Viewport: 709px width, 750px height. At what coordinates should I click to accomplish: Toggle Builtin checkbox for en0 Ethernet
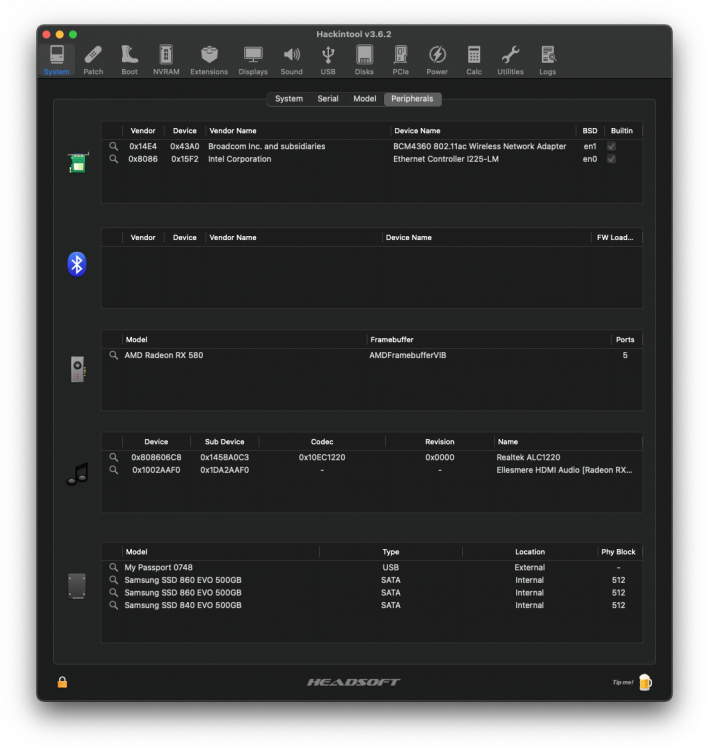[611, 159]
